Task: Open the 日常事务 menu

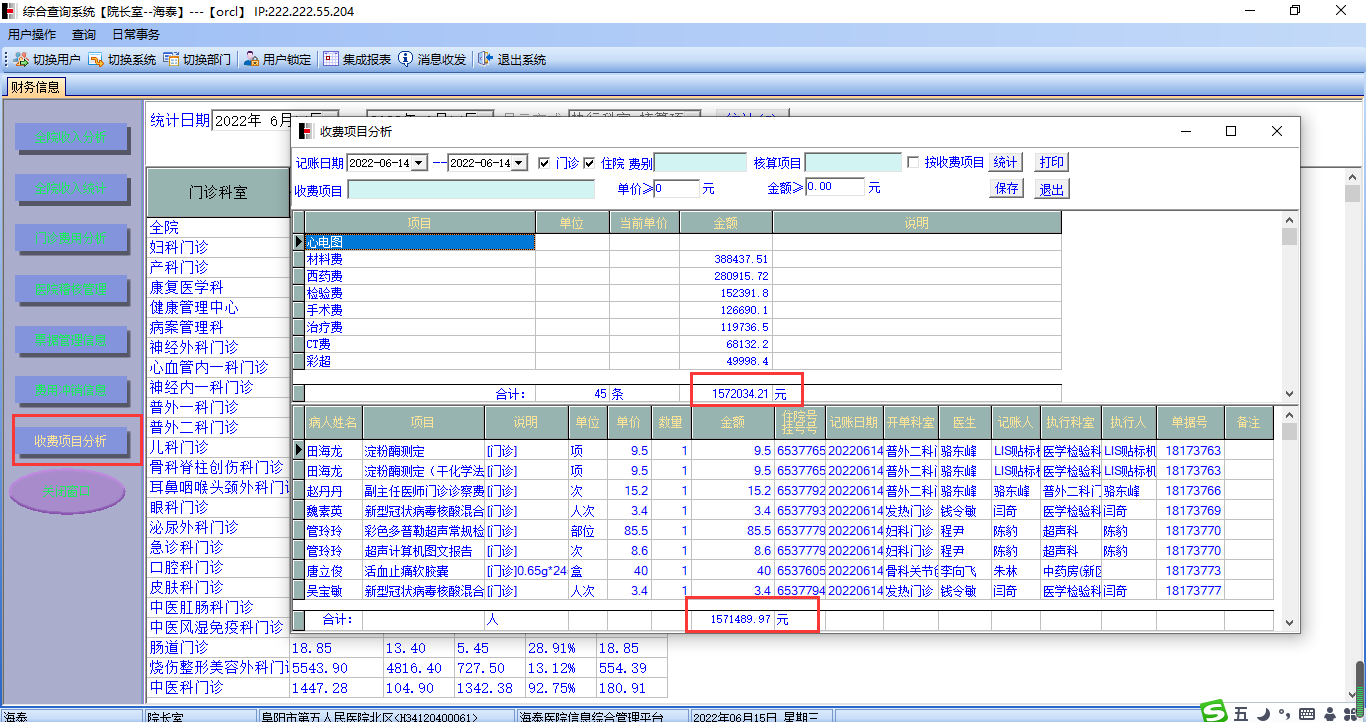Action: pyautogui.click(x=136, y=34)
